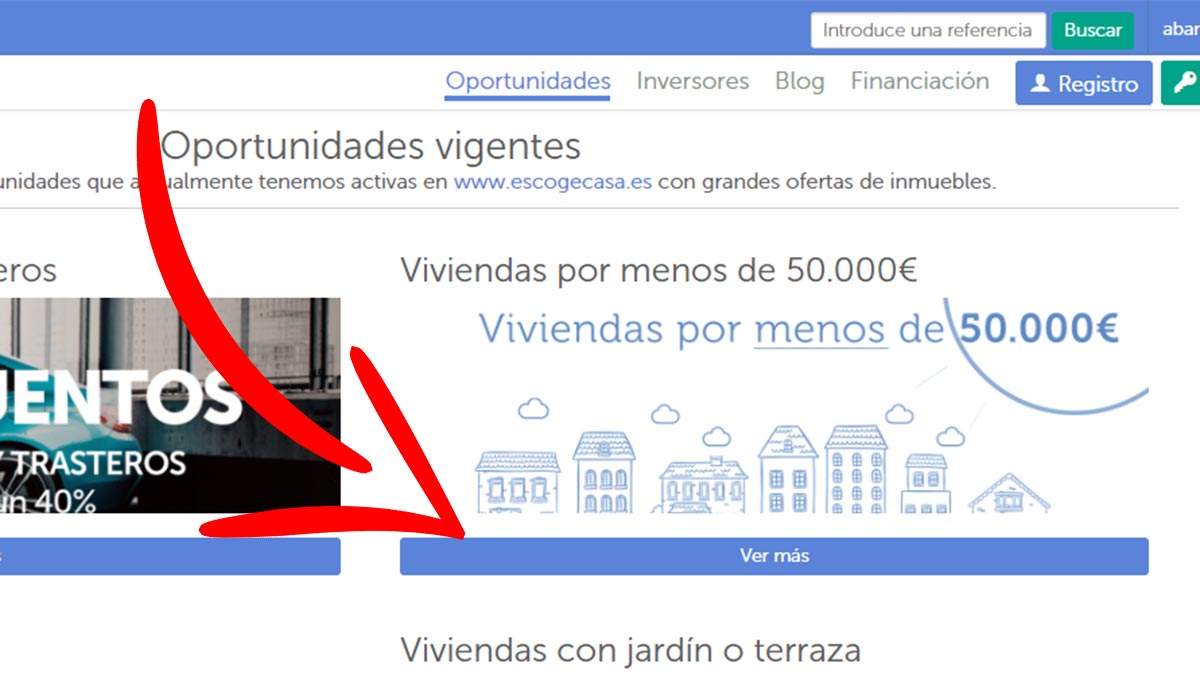This screenshot has width=1200, height=675.
Task: Click the blue Registro button
Action: pos(1083,84)
